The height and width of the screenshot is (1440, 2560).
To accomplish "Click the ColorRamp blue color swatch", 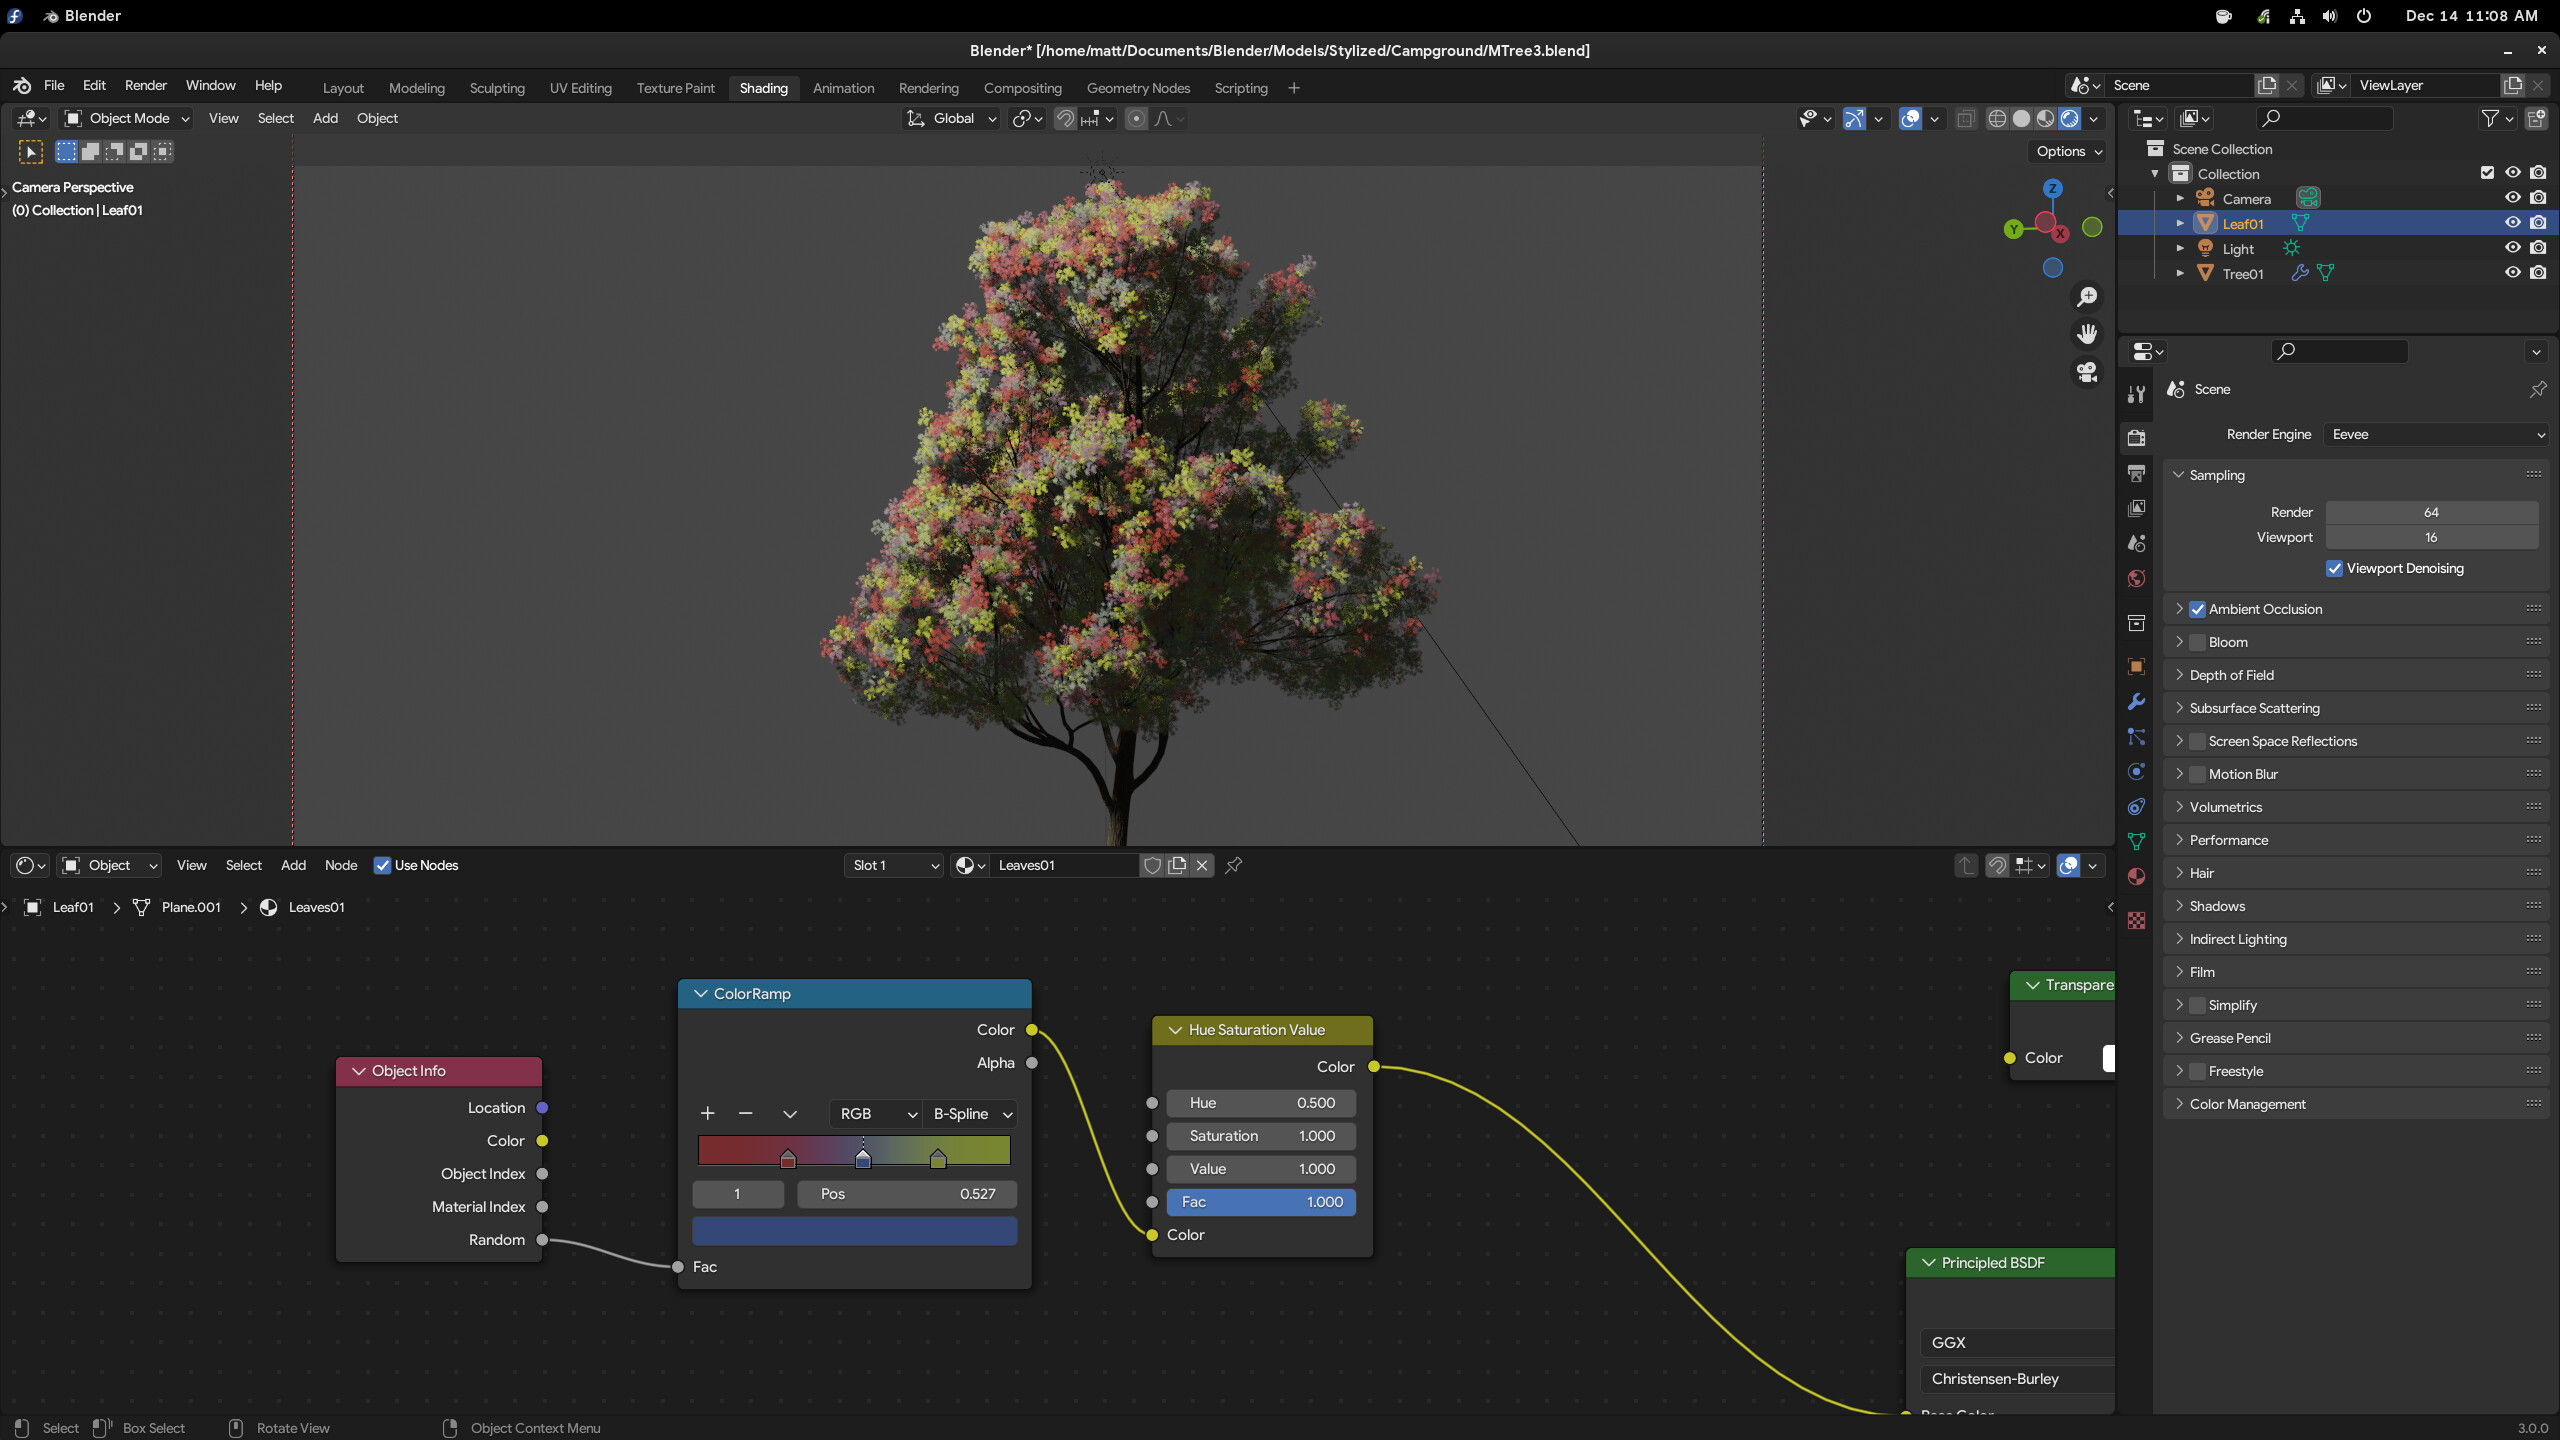I will [855, 1232].
